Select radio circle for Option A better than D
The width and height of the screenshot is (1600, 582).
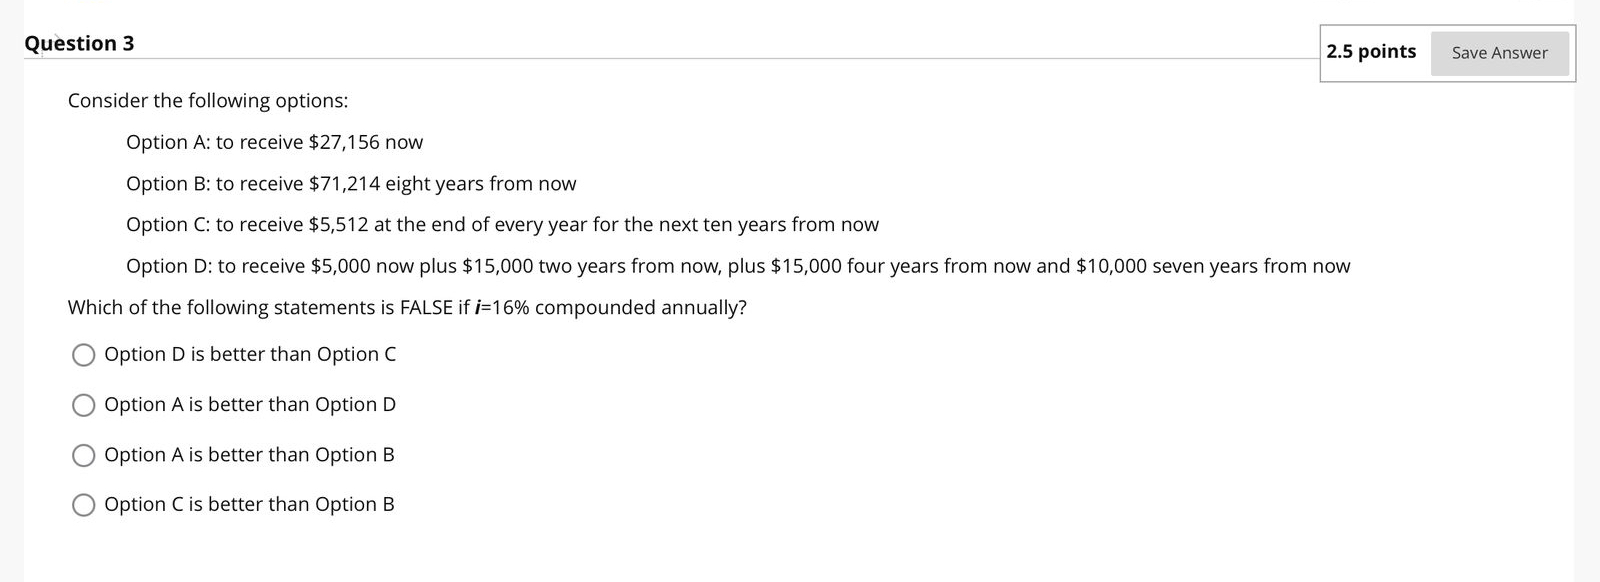84,405
